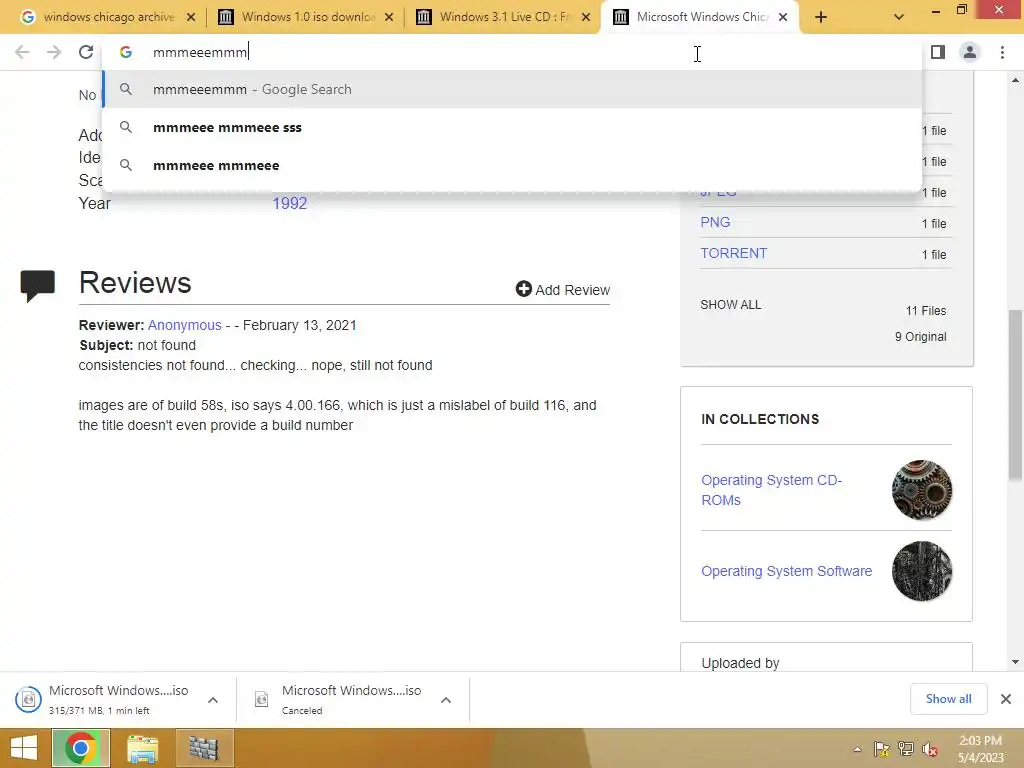This screenshot has height=768, width=1024.
Task: Click the plus icon of Add Review
Action: pyautogui.click(x=523, y=289)
